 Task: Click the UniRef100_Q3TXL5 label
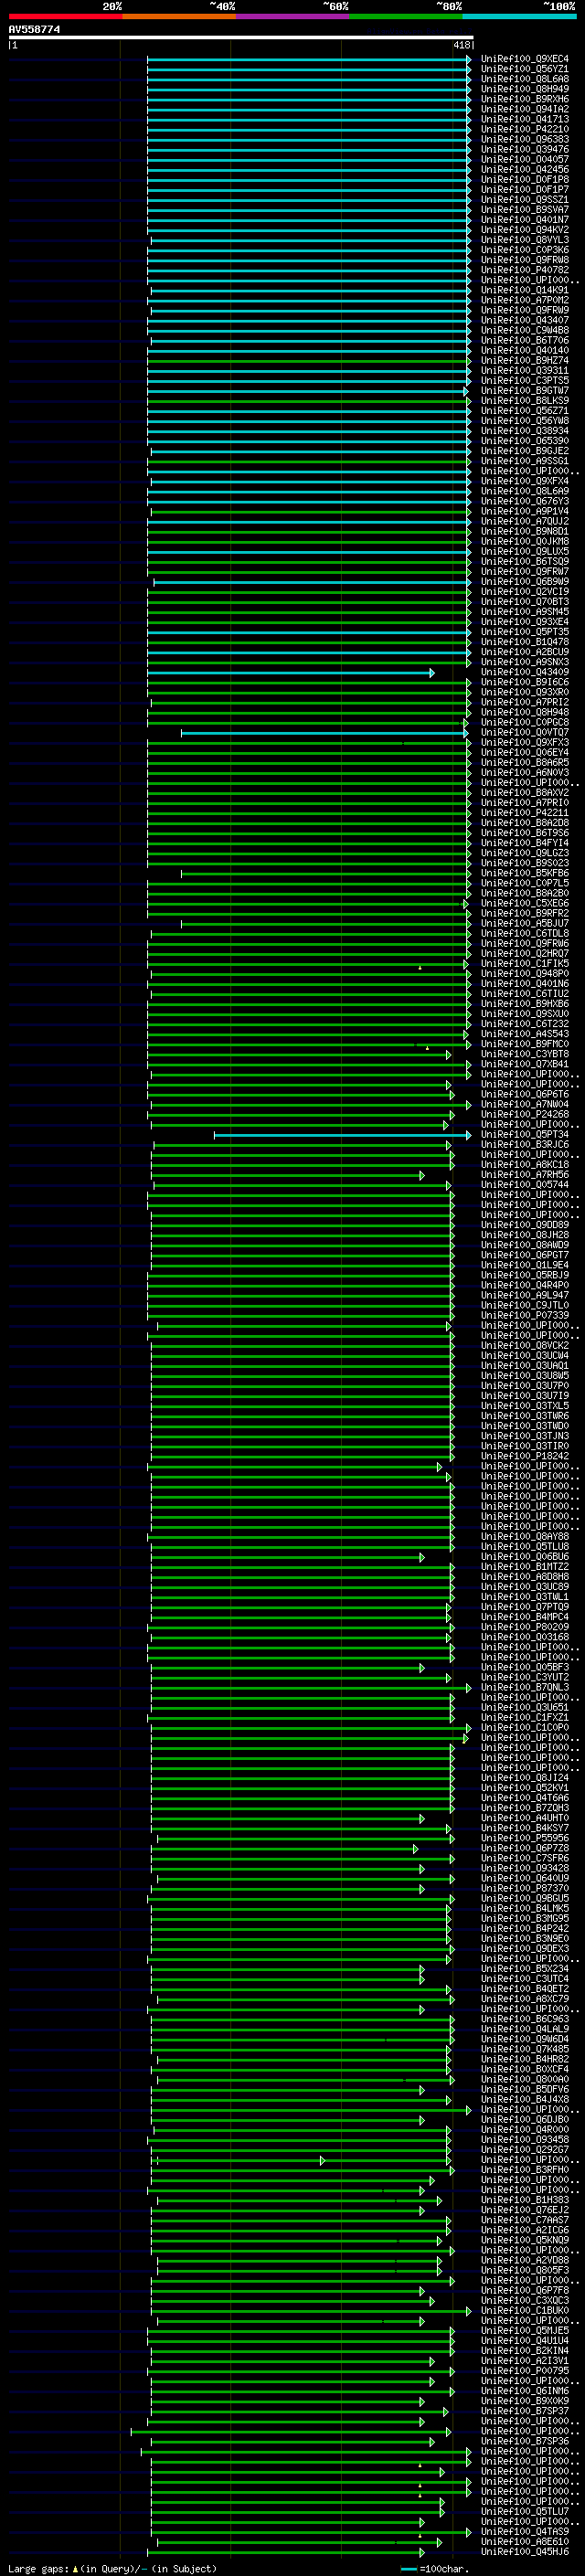(525, 1405)
